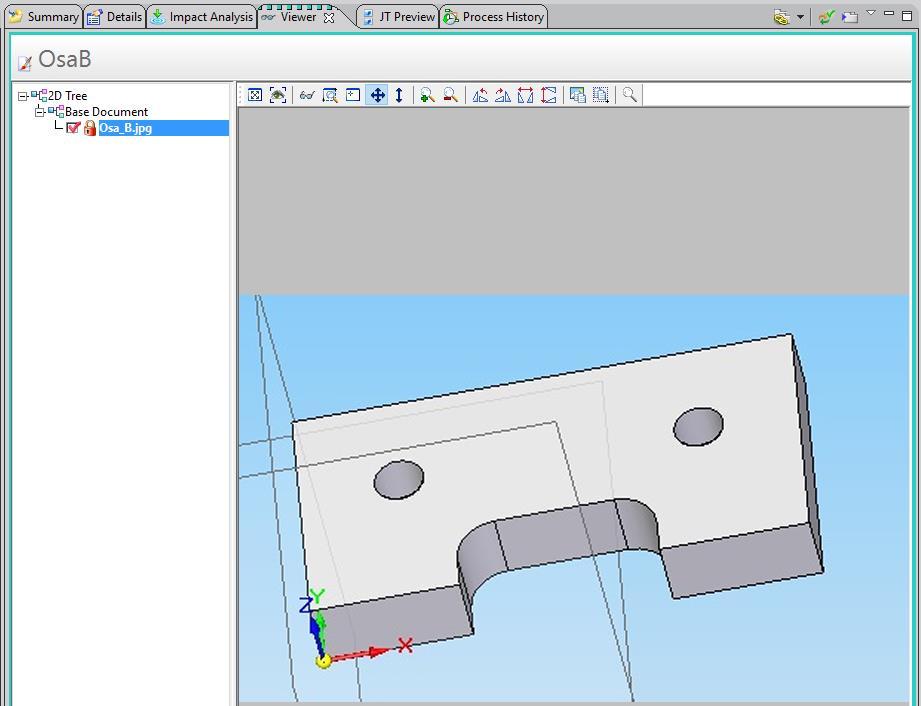921x706 pixels.
Task: Click the overlapping pictures toolbar icon
Action: click(578, 95)
